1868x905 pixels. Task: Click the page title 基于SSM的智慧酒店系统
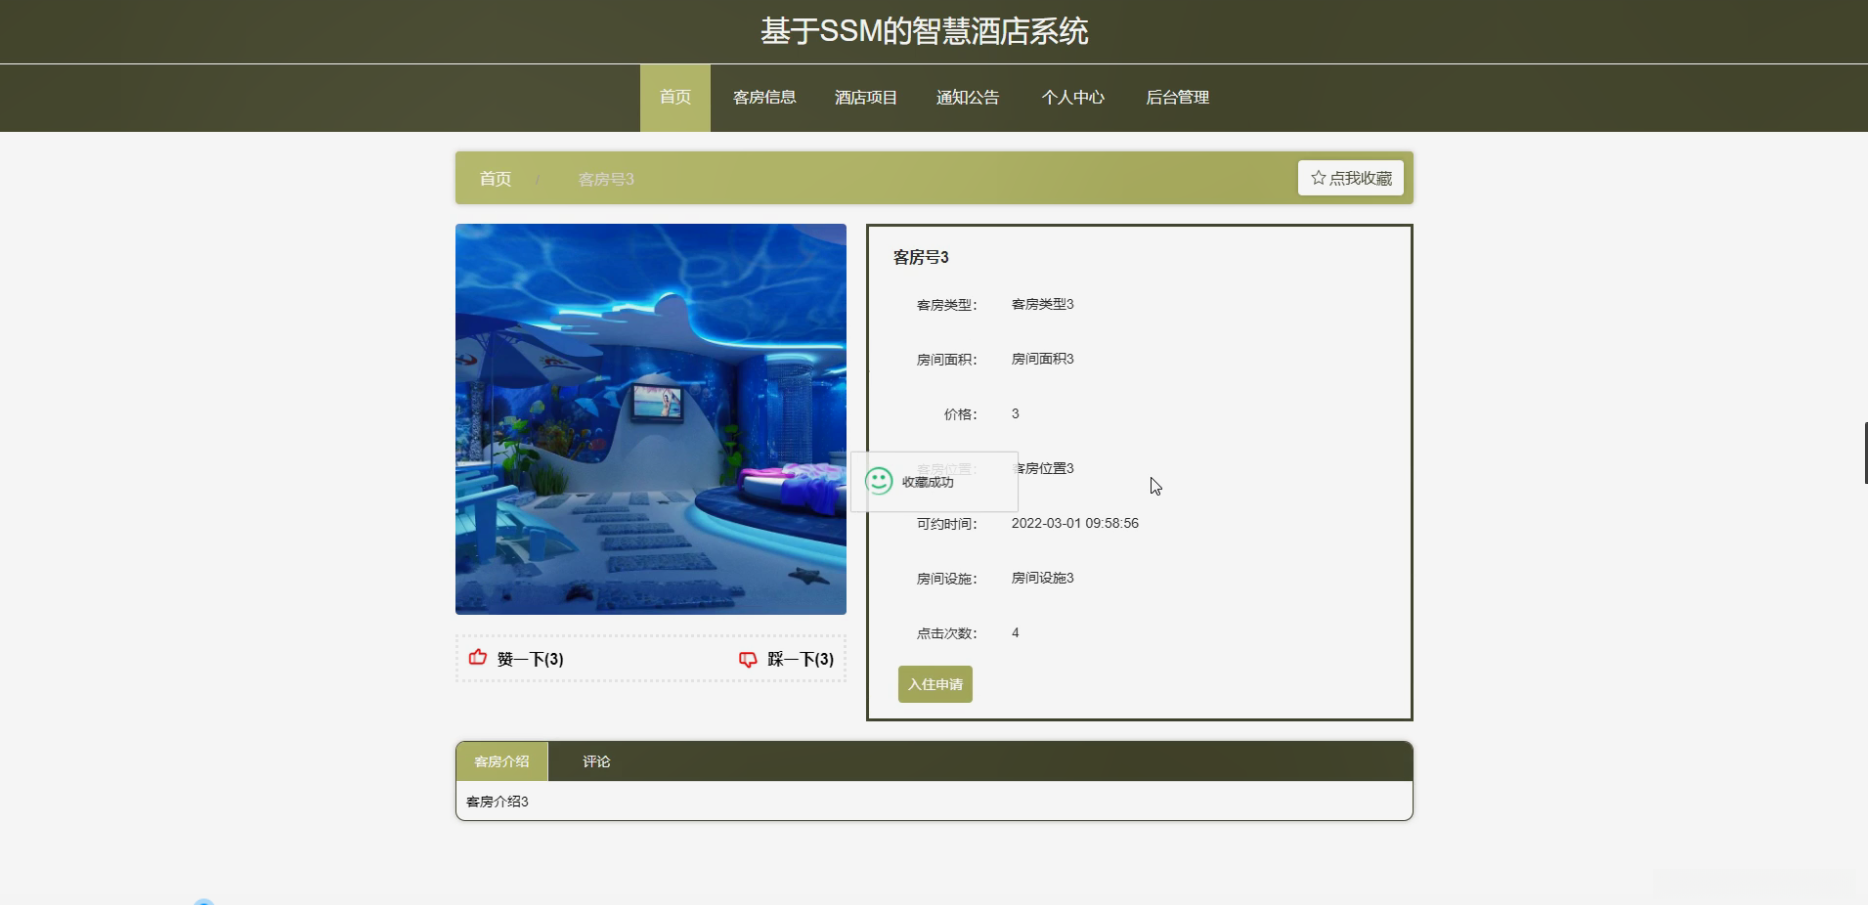(x=924, y=31)
